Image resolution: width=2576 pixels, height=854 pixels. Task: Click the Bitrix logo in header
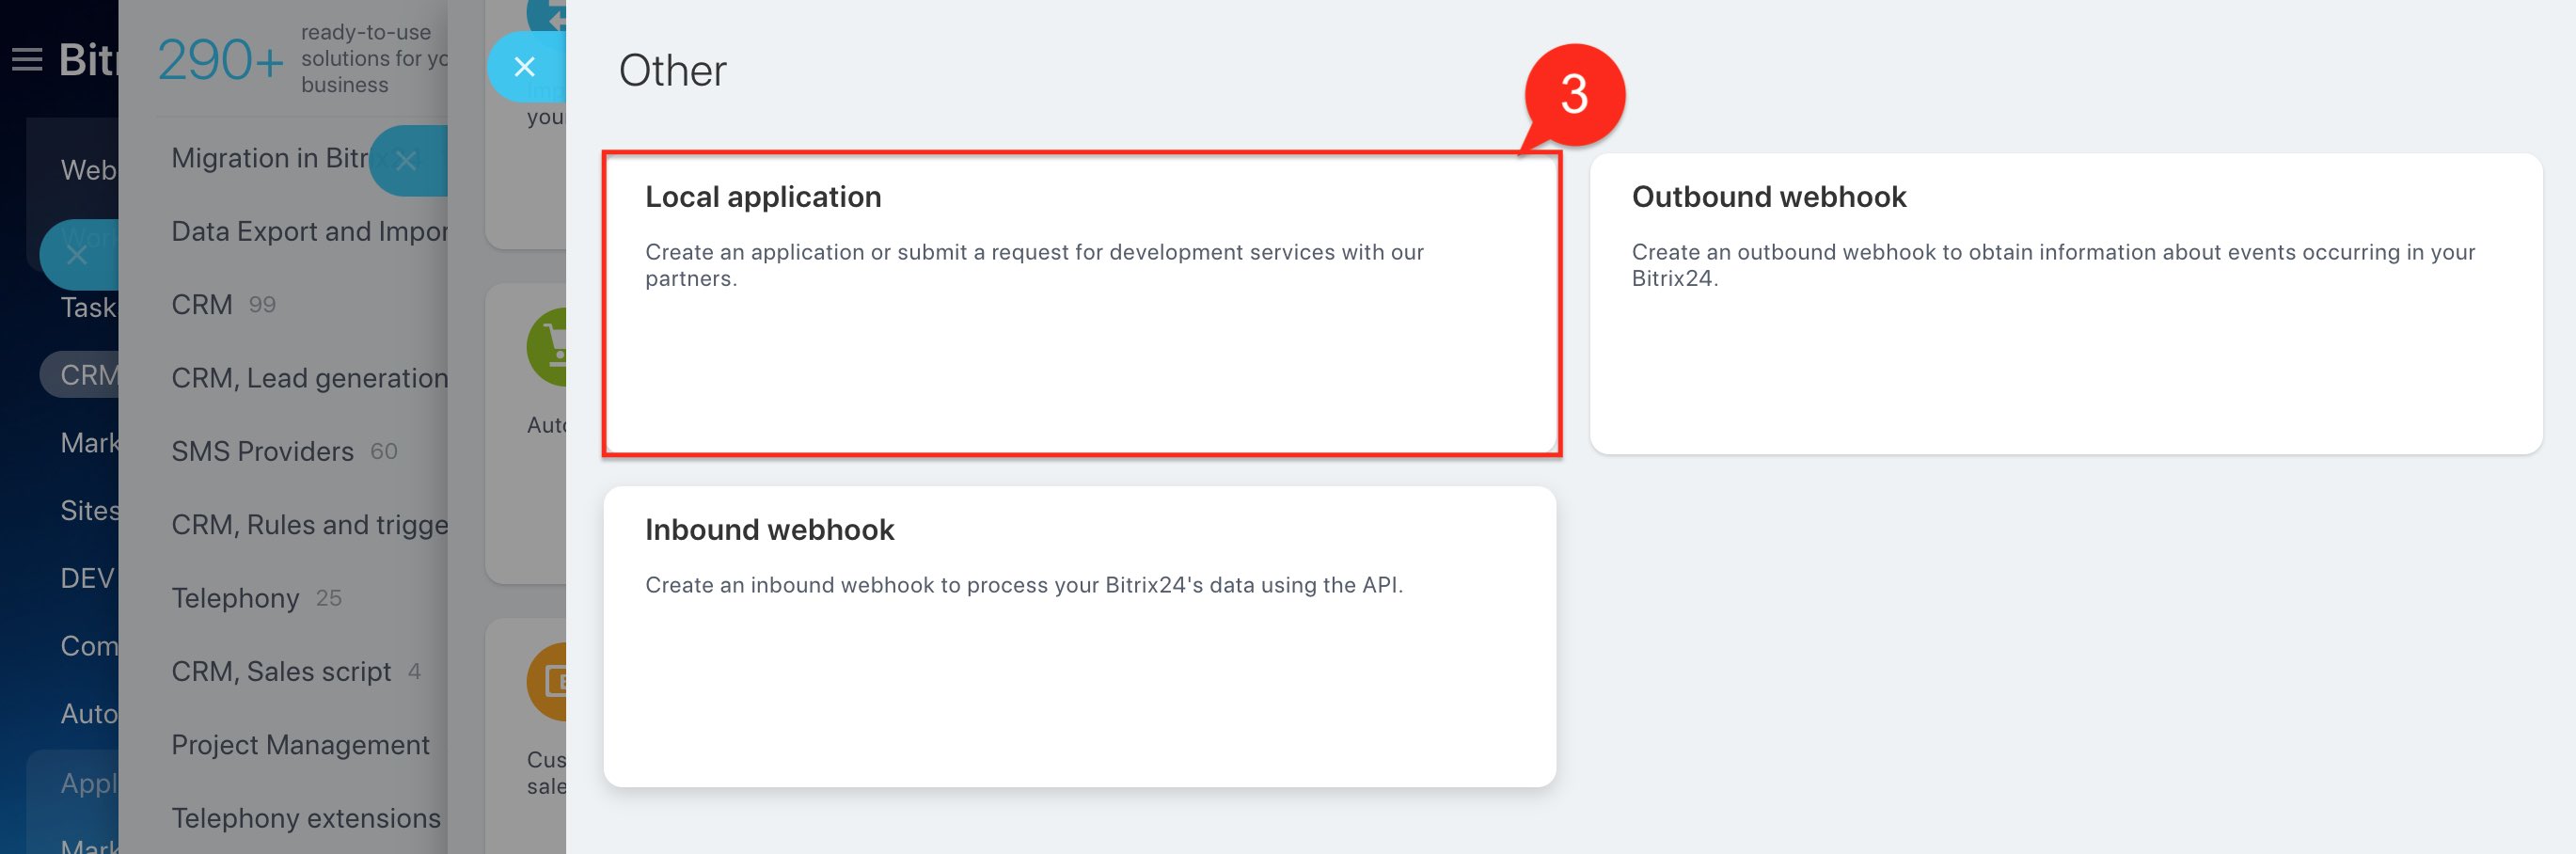(88, 60)
